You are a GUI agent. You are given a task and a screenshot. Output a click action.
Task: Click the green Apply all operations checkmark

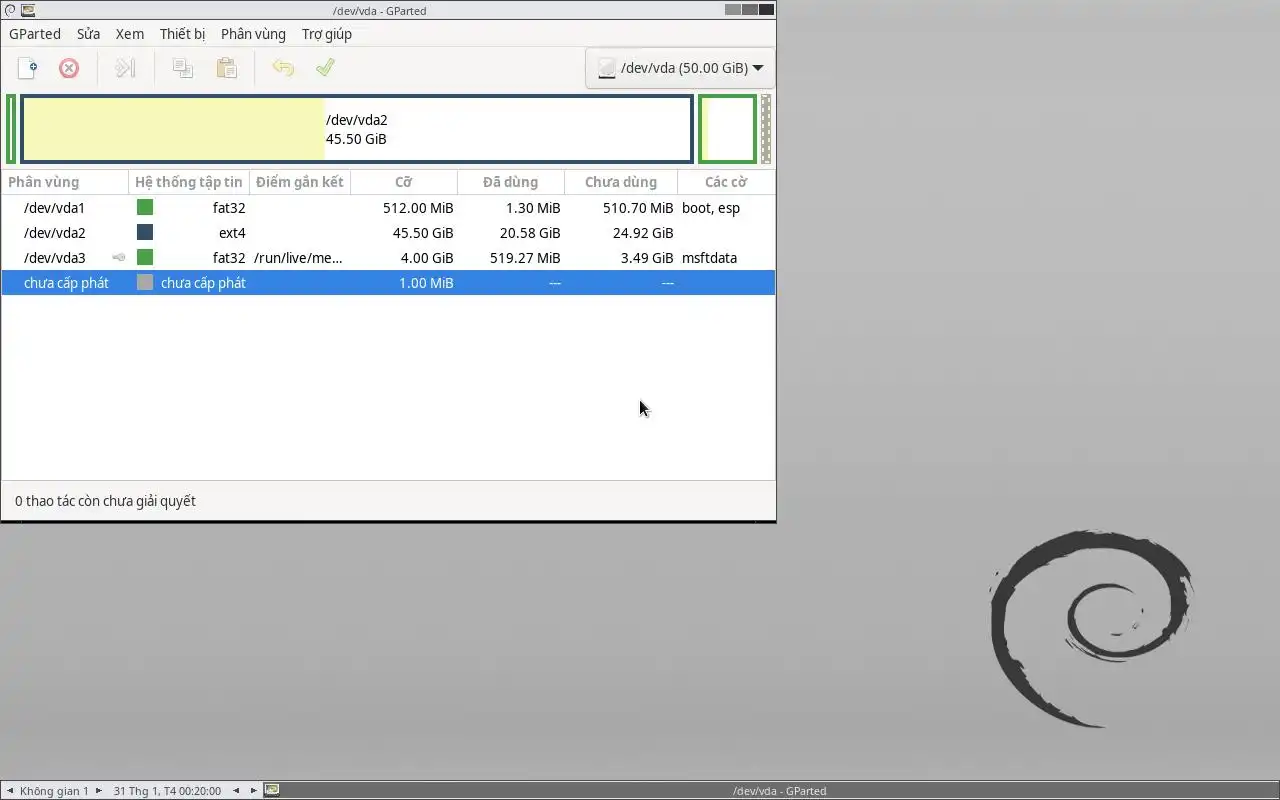point(325,68)
